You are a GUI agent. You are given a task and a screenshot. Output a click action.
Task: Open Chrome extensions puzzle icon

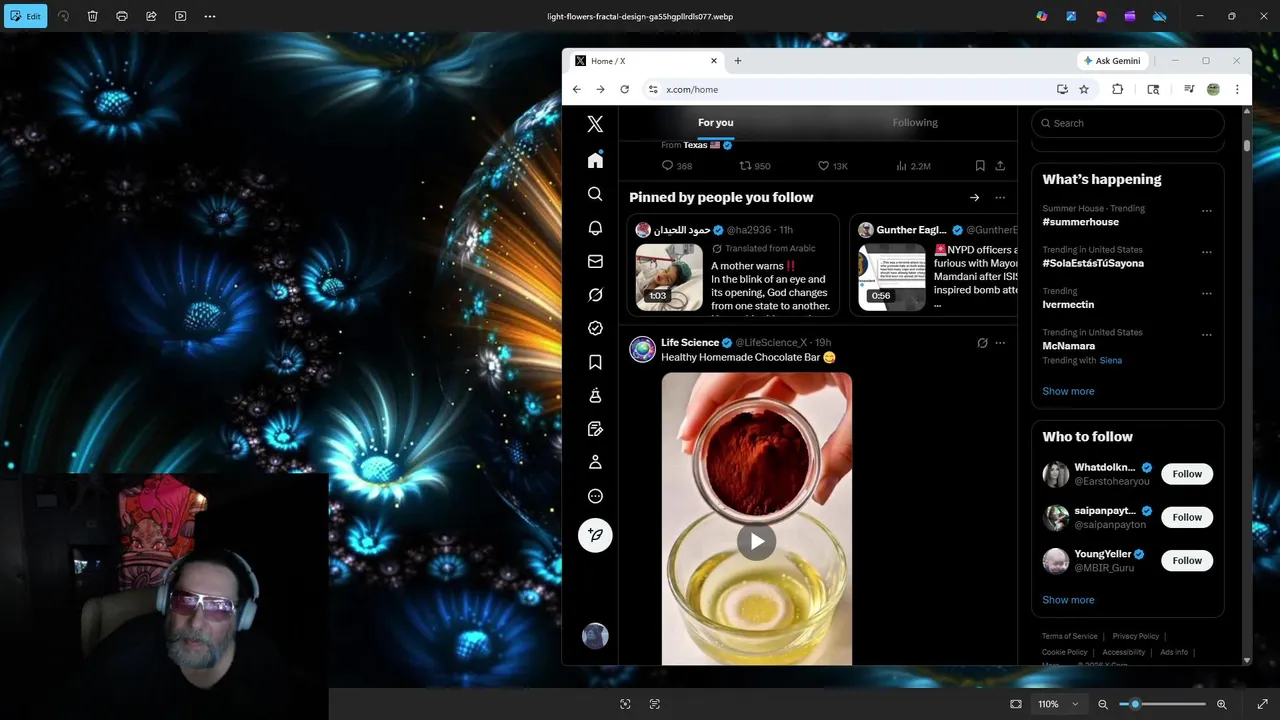point(1118,89)
